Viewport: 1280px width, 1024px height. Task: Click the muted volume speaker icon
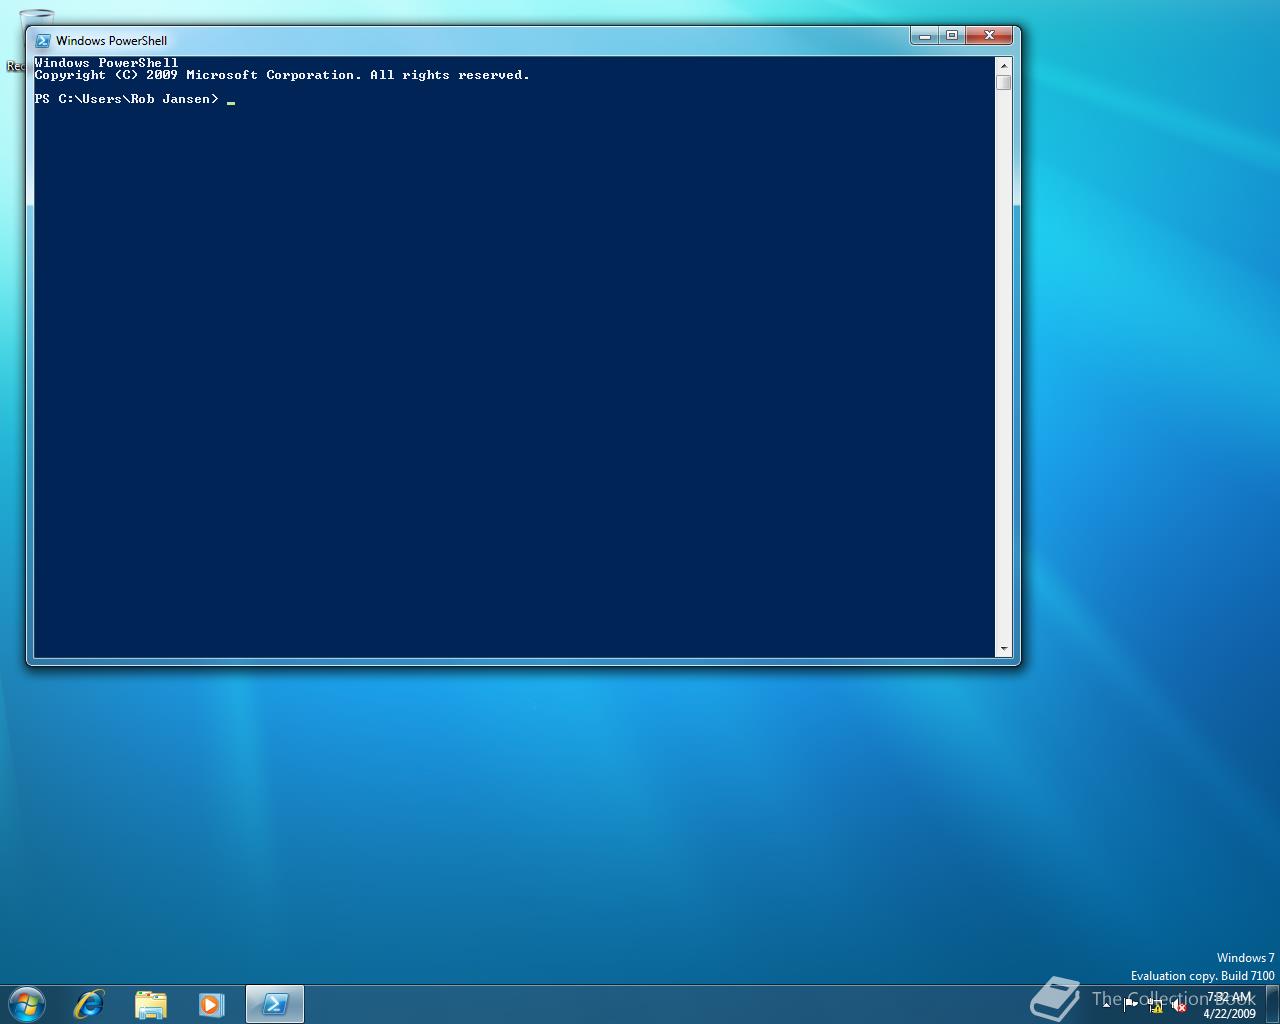pos(1179,1006)
